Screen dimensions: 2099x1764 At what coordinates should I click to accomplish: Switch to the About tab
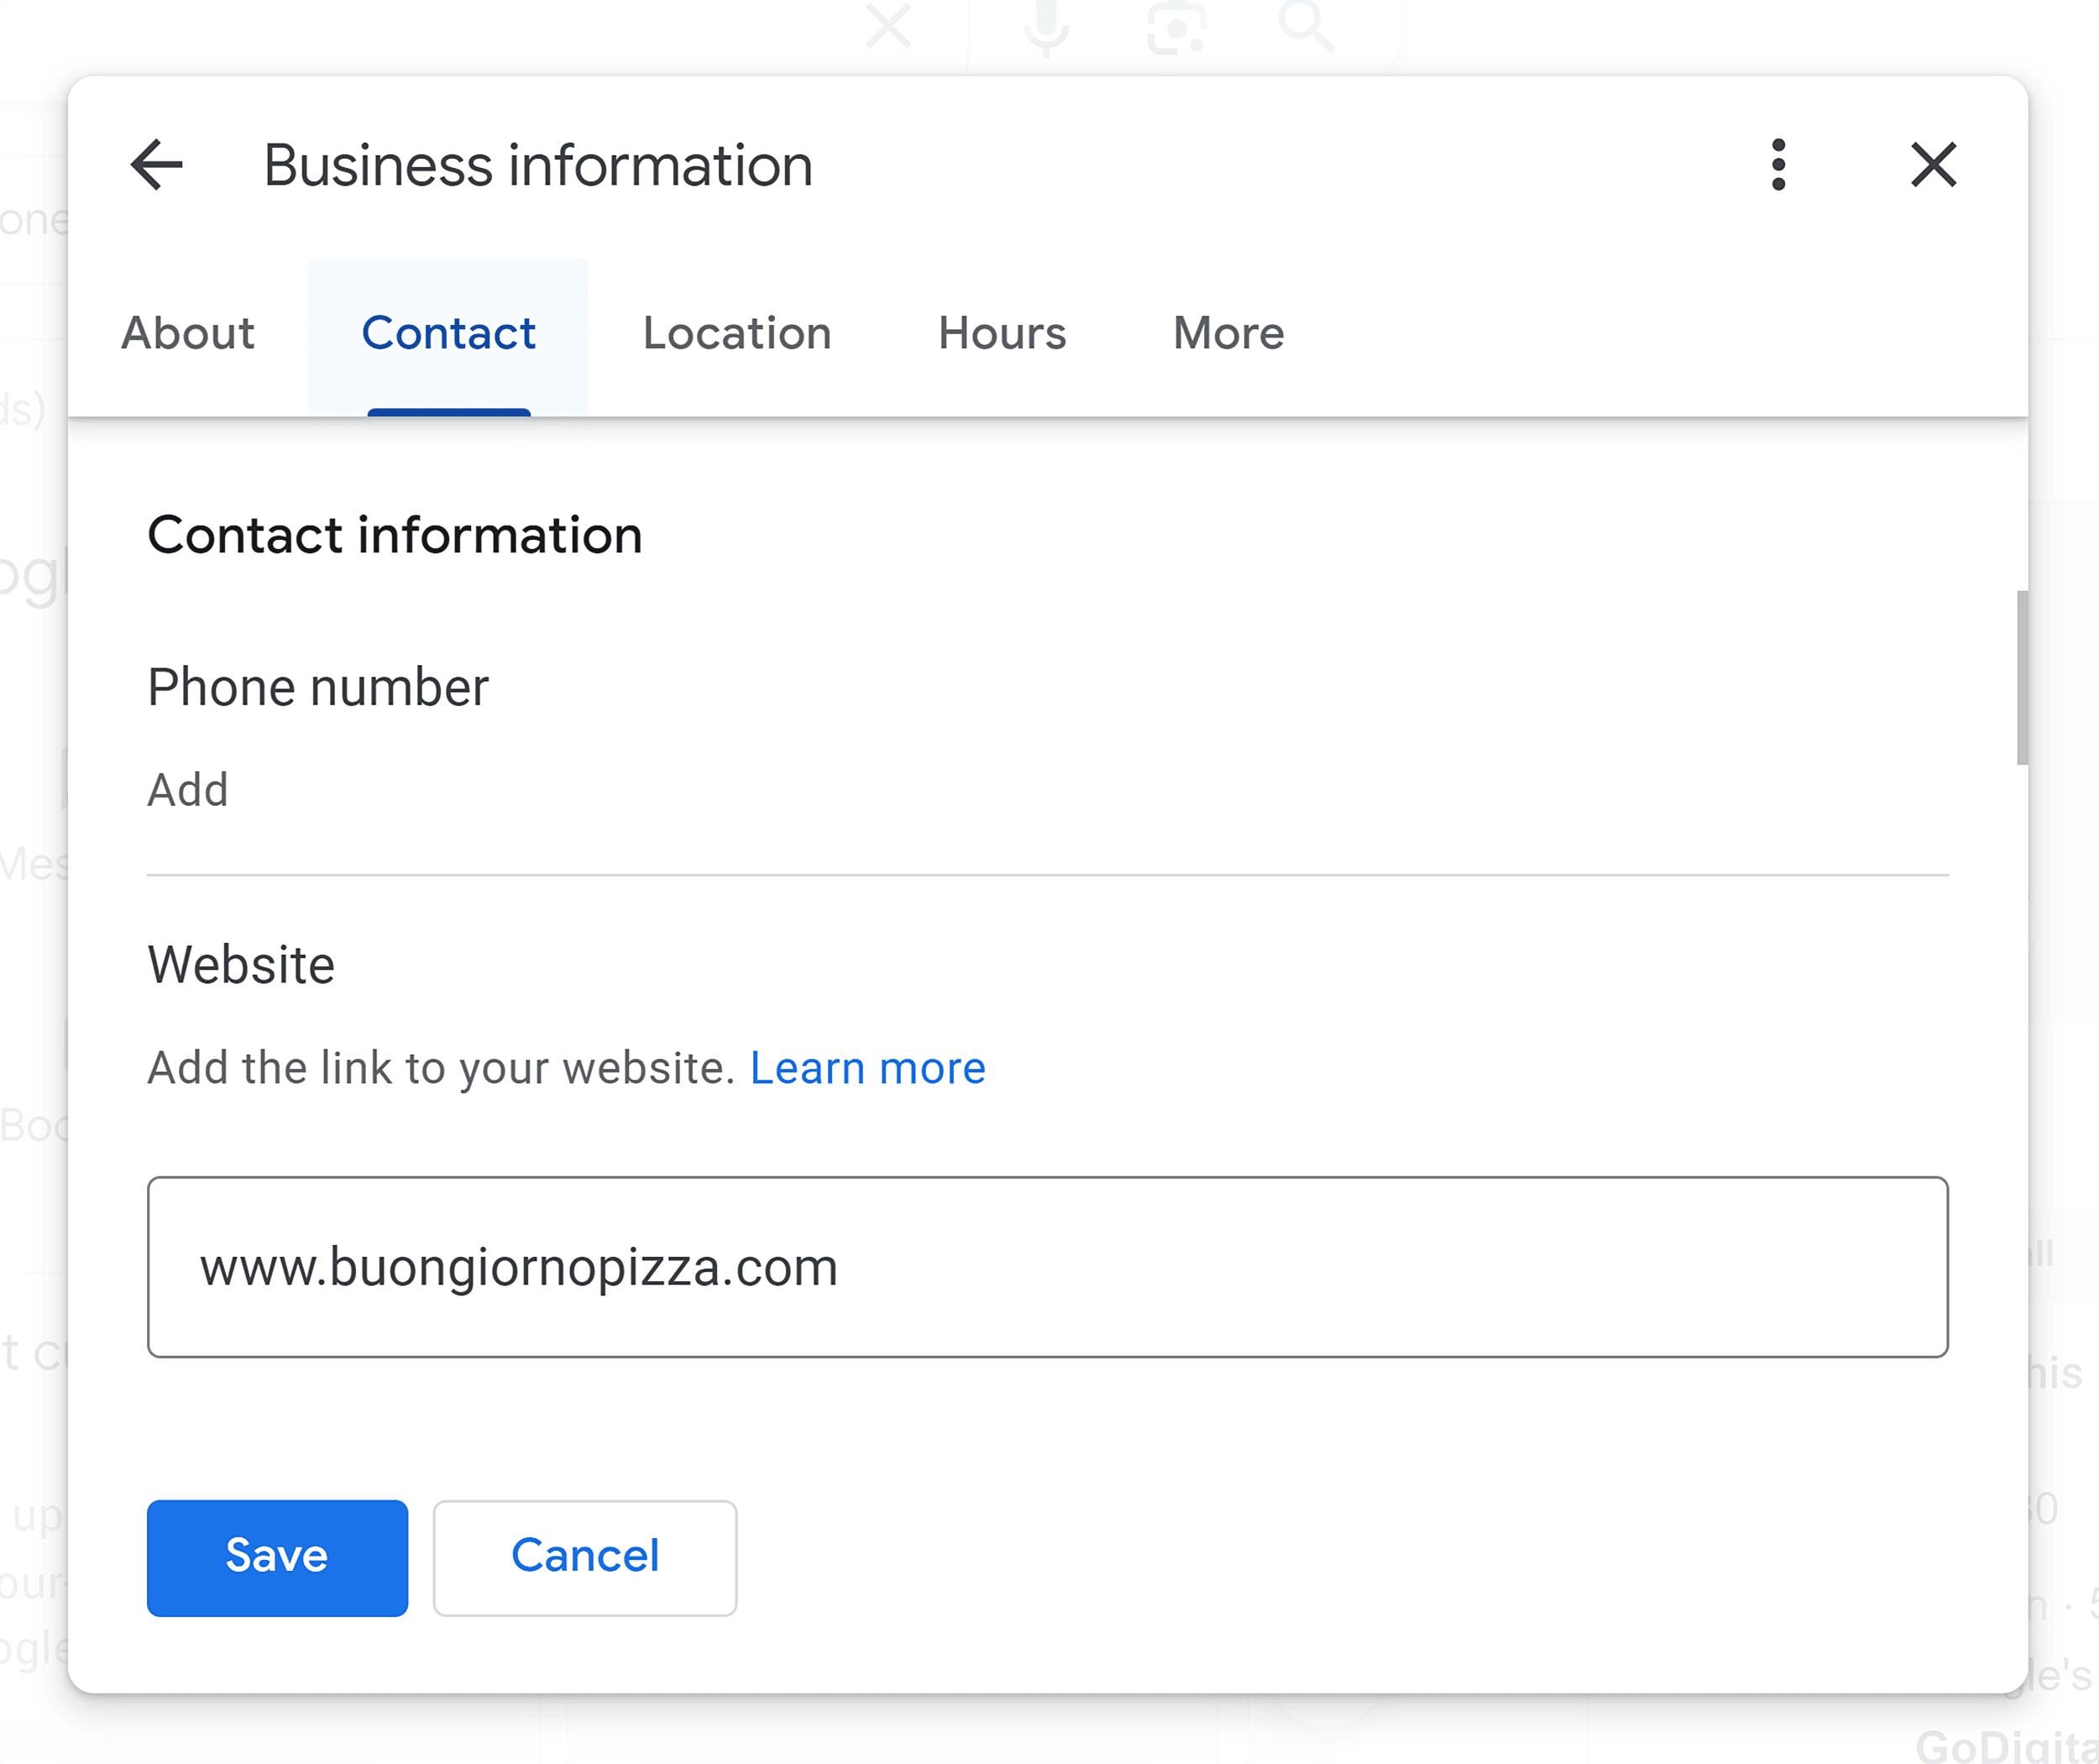point(189,332)
